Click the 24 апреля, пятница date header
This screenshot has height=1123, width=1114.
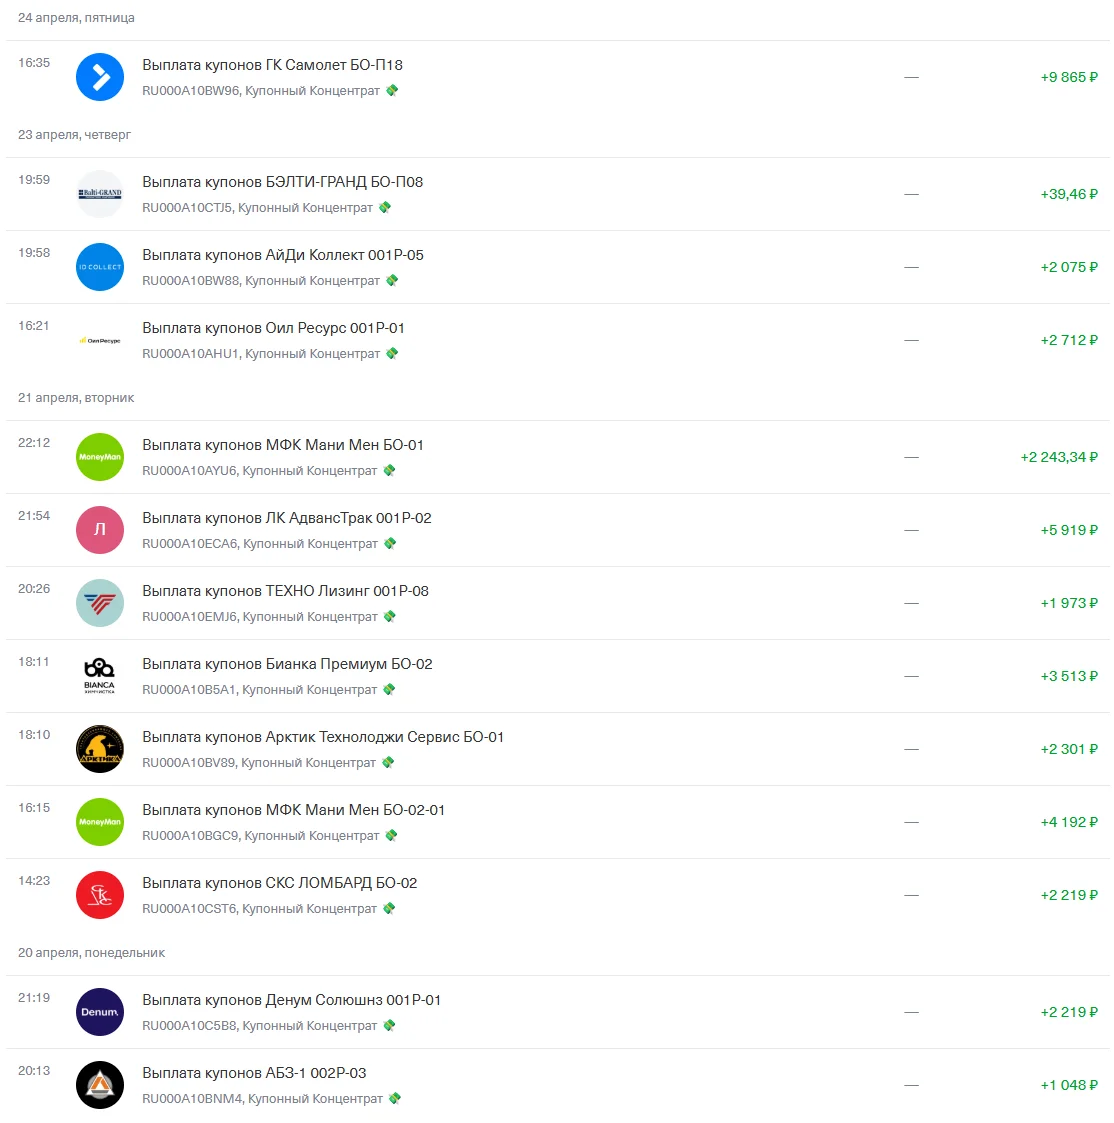pos(76,17)
